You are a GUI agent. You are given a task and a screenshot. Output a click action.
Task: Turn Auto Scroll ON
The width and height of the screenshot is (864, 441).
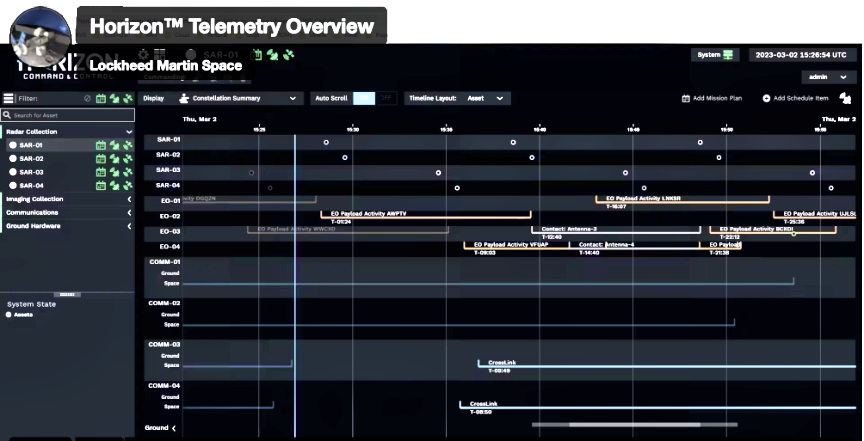coord(365,98)
